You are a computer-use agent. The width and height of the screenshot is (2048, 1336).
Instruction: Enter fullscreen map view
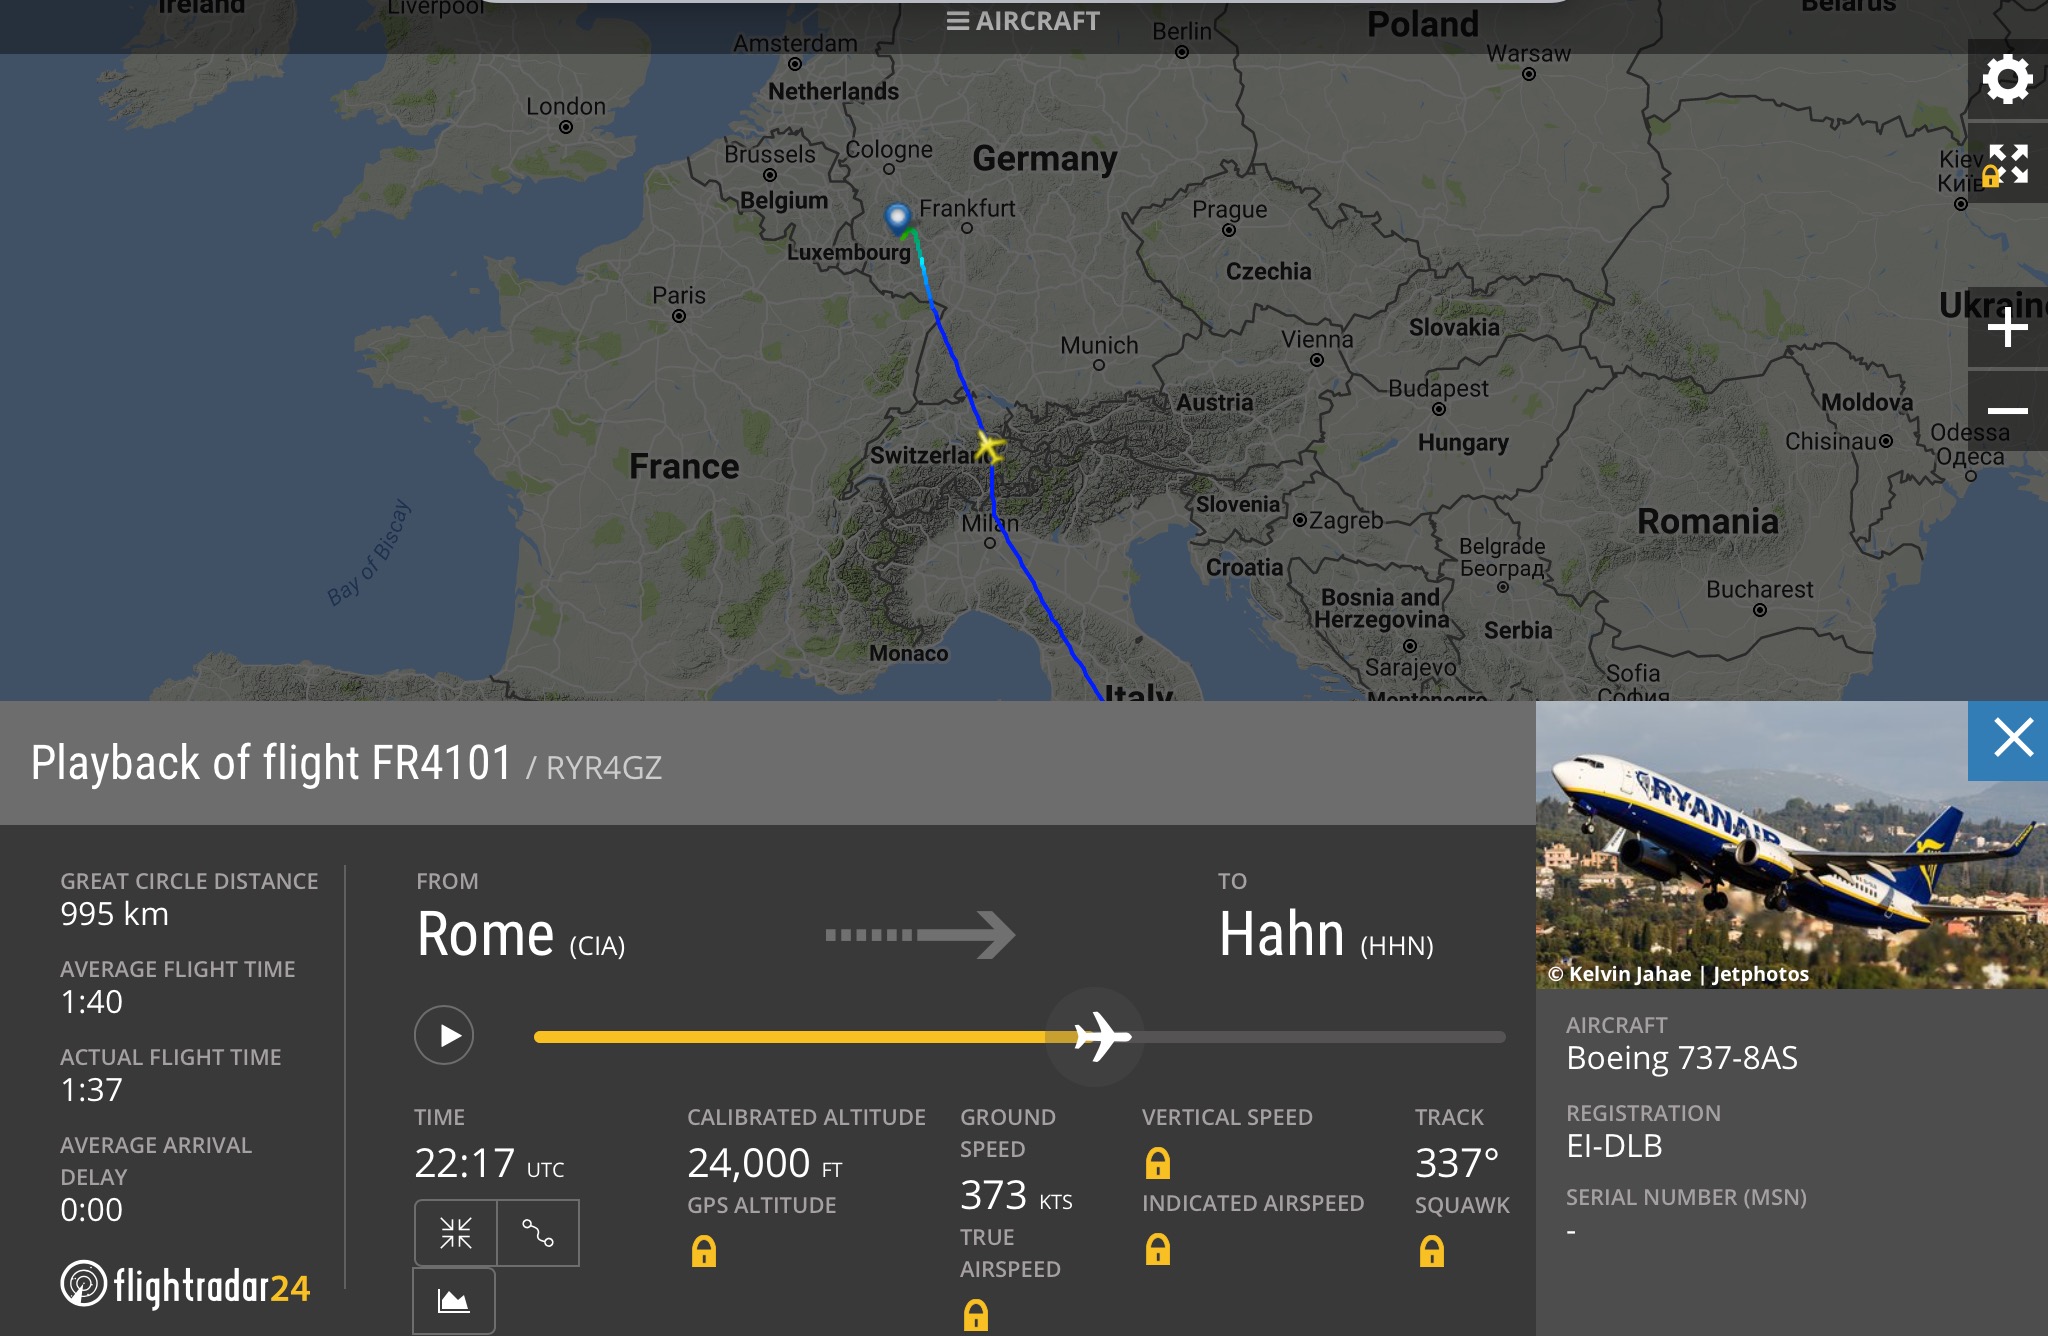(2007, 164)
